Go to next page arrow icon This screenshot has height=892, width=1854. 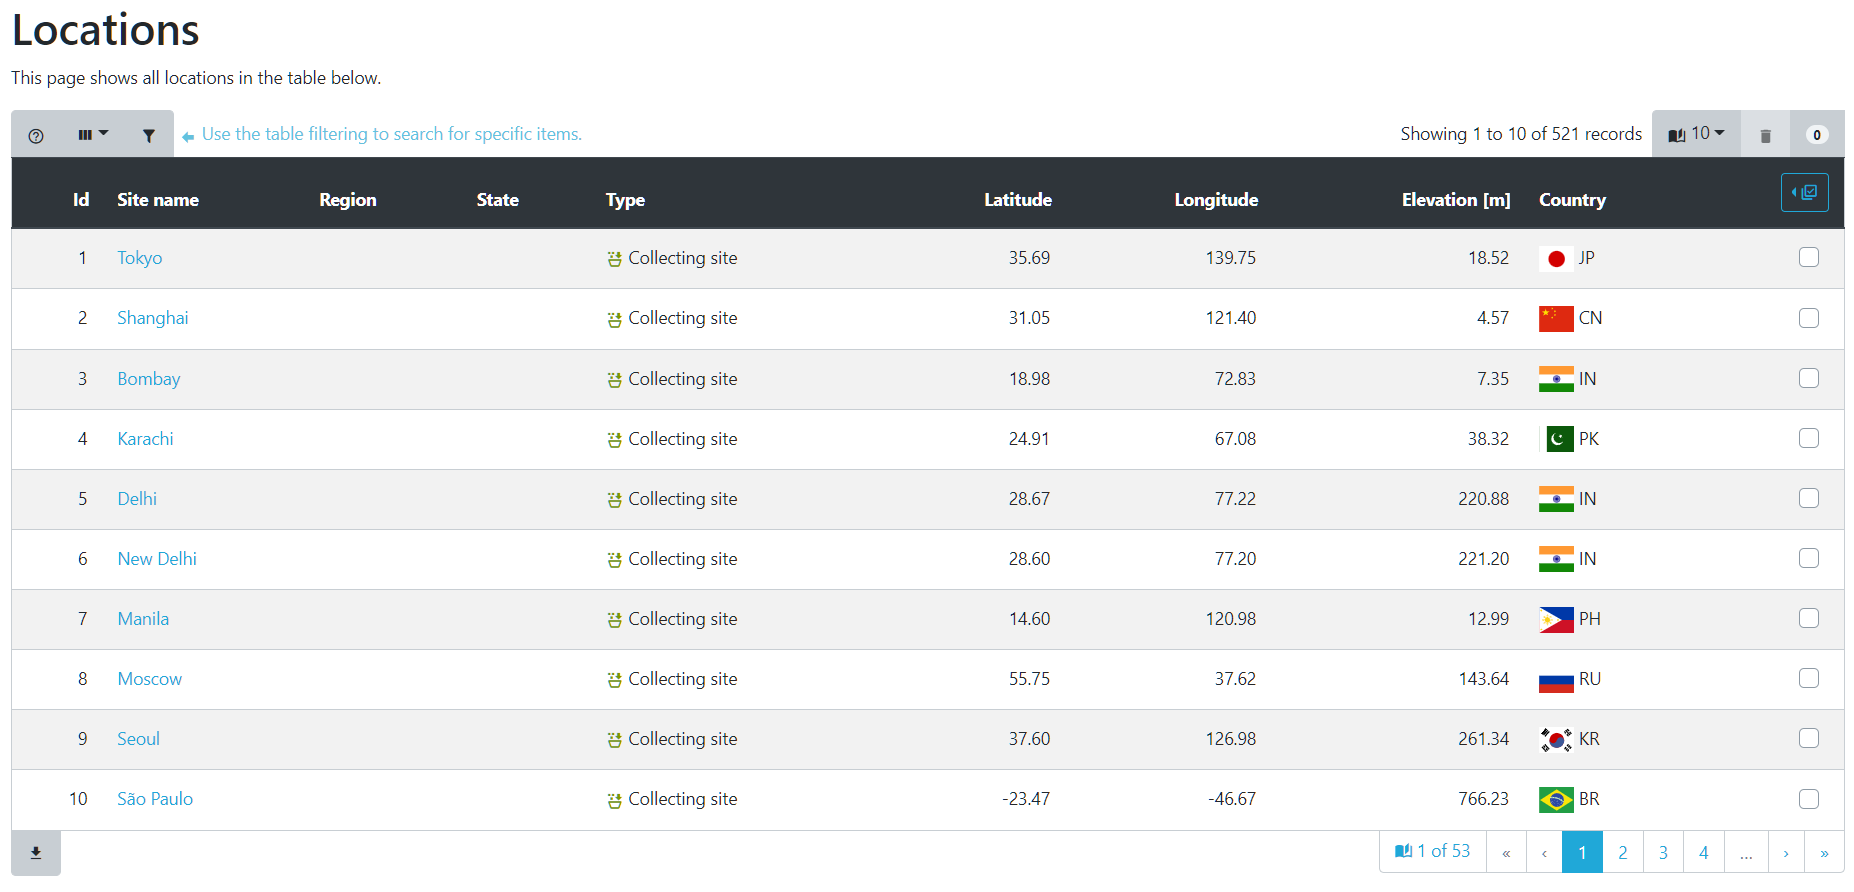pos(1785,853)
